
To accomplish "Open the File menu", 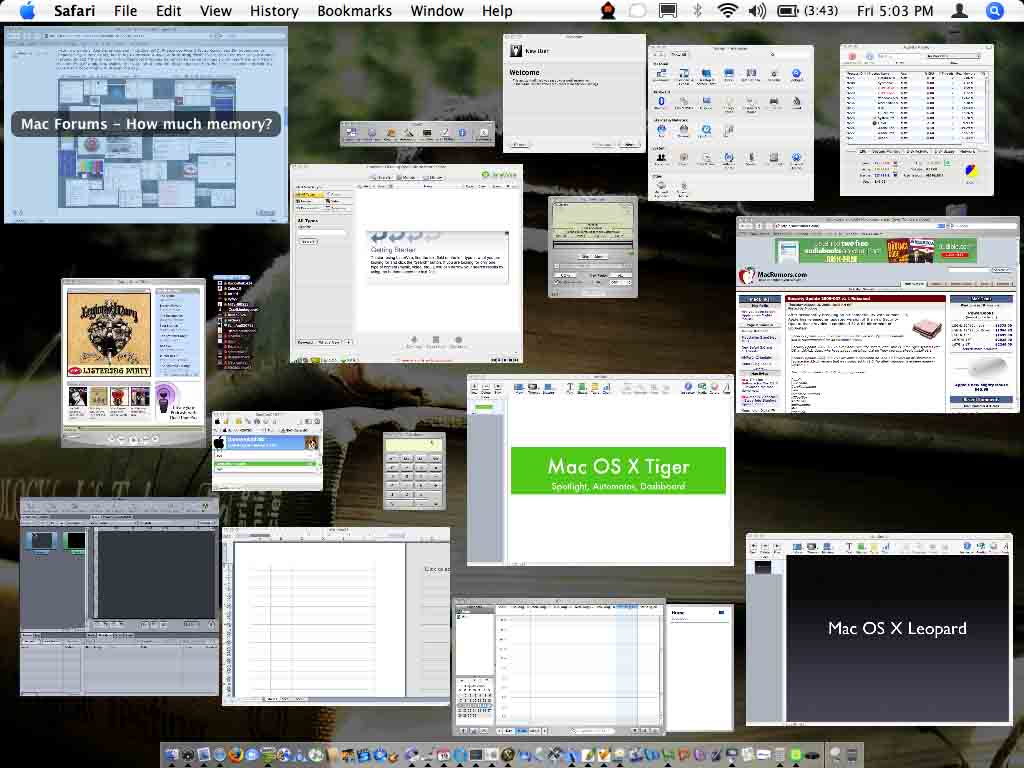I will (125, 10).
